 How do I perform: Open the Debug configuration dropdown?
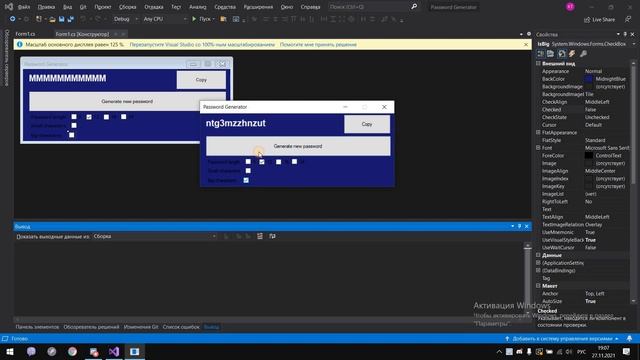(x=126, y=19)
